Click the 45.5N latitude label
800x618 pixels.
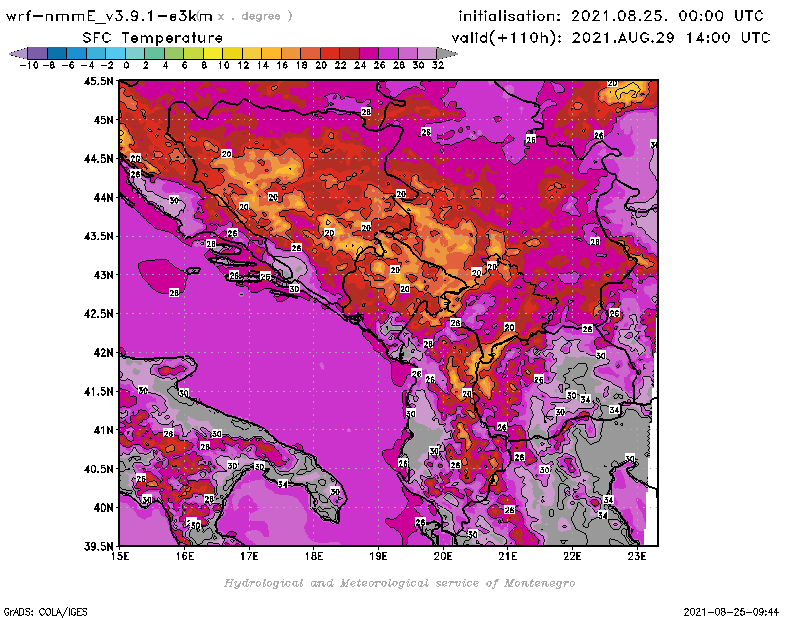98,81
